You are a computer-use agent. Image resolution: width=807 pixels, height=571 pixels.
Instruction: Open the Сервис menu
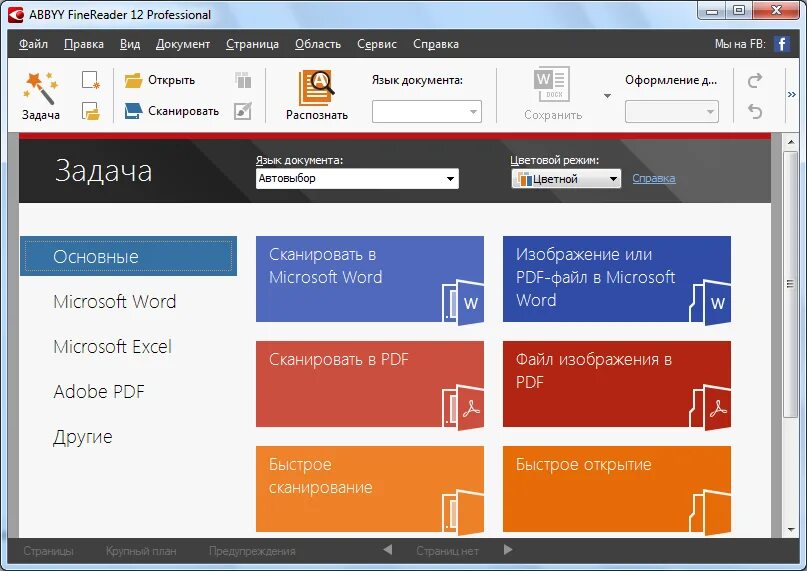click(377, 44)
